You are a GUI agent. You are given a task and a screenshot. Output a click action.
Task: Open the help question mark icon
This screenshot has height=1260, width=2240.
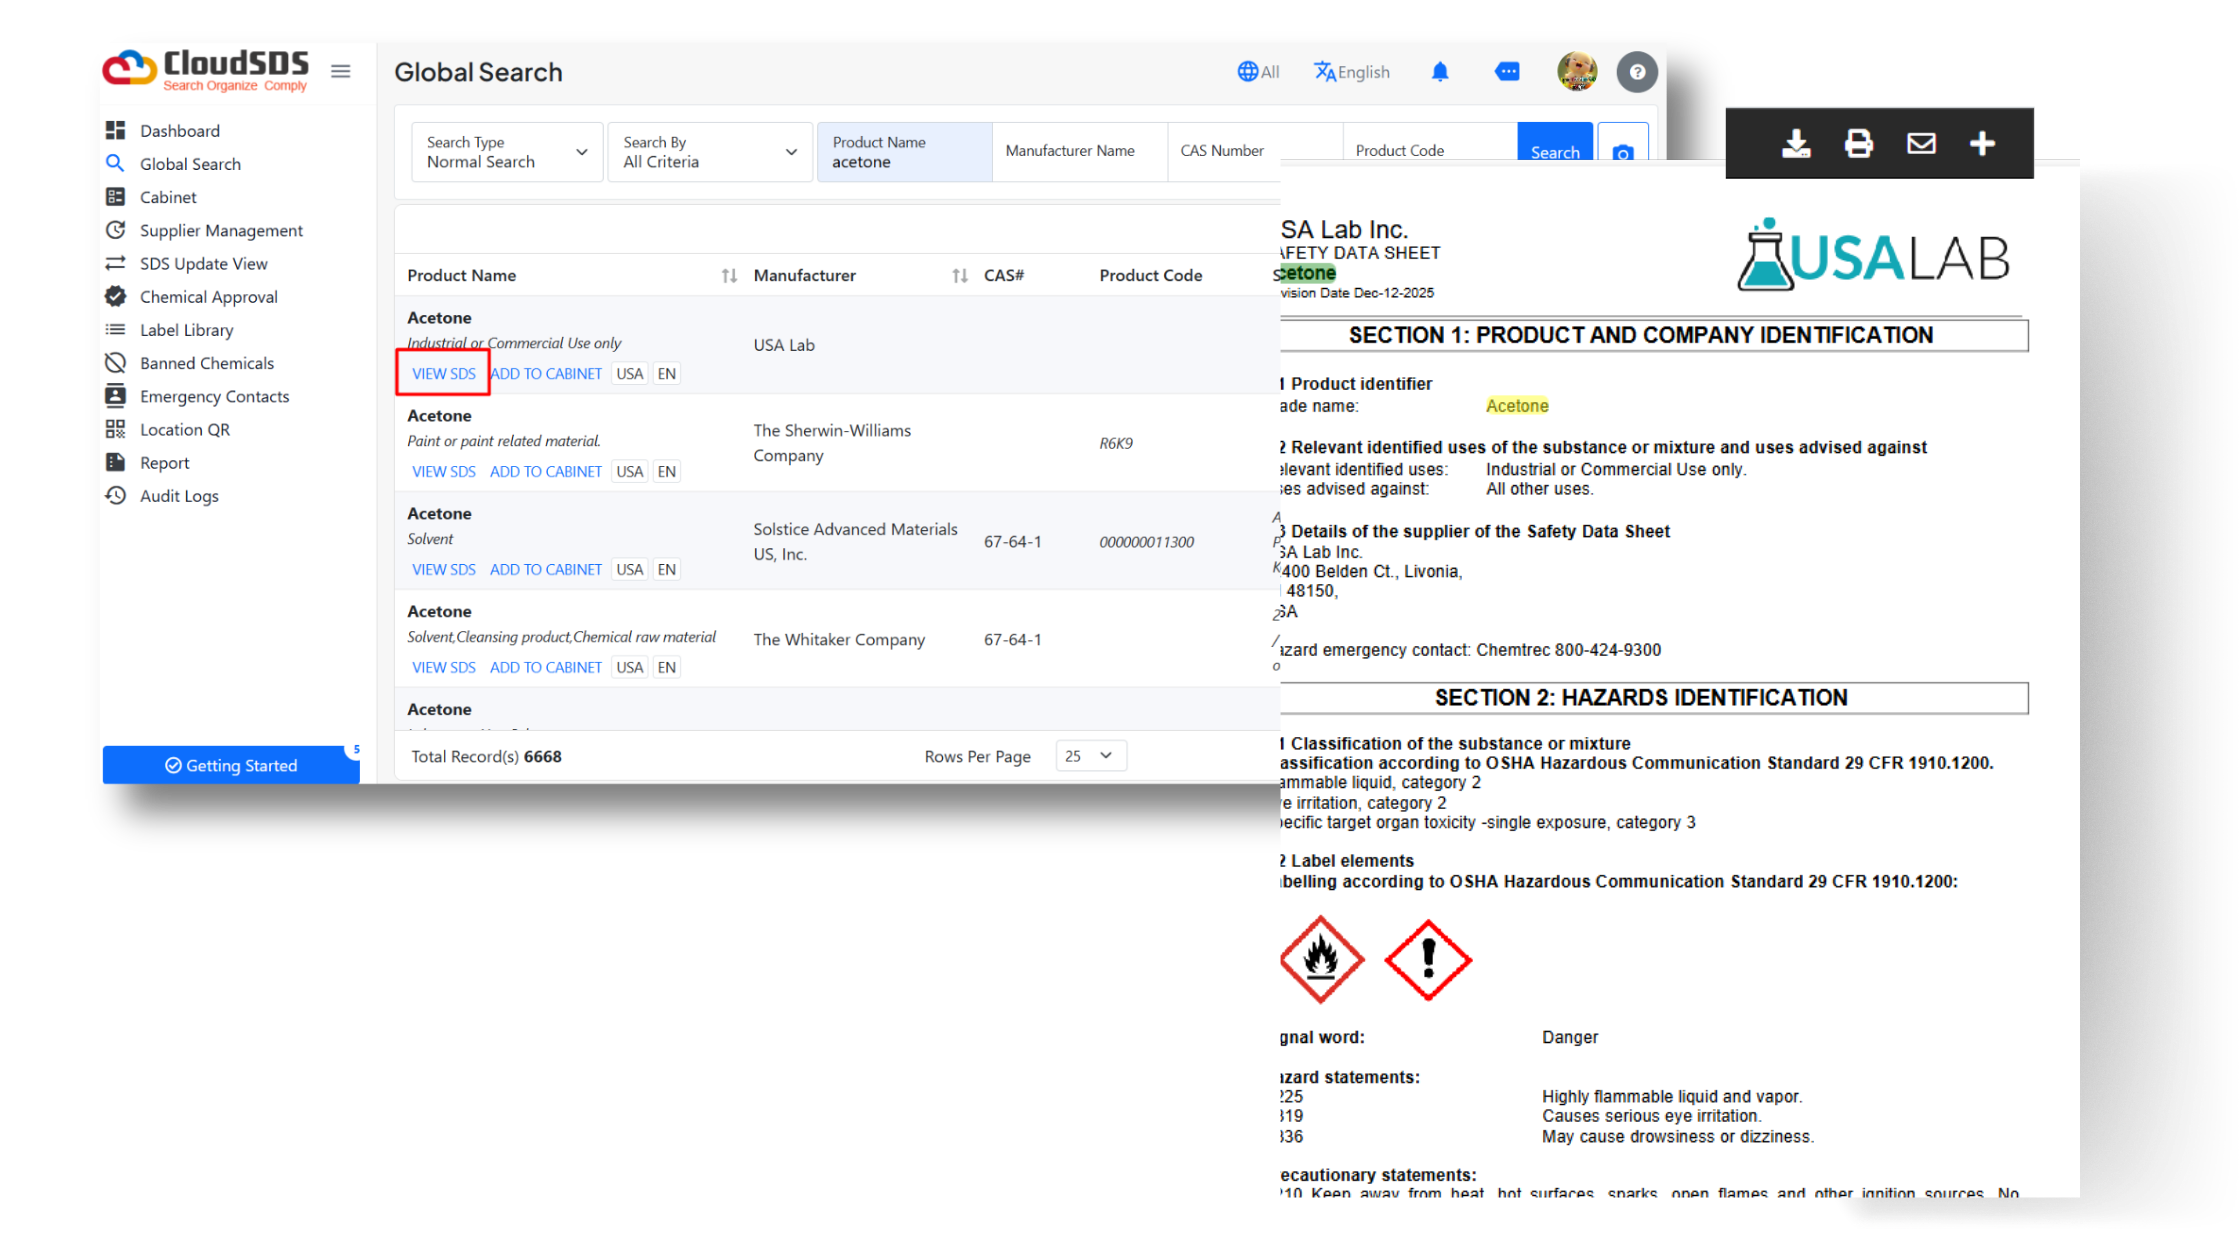tap(1637, 72)
